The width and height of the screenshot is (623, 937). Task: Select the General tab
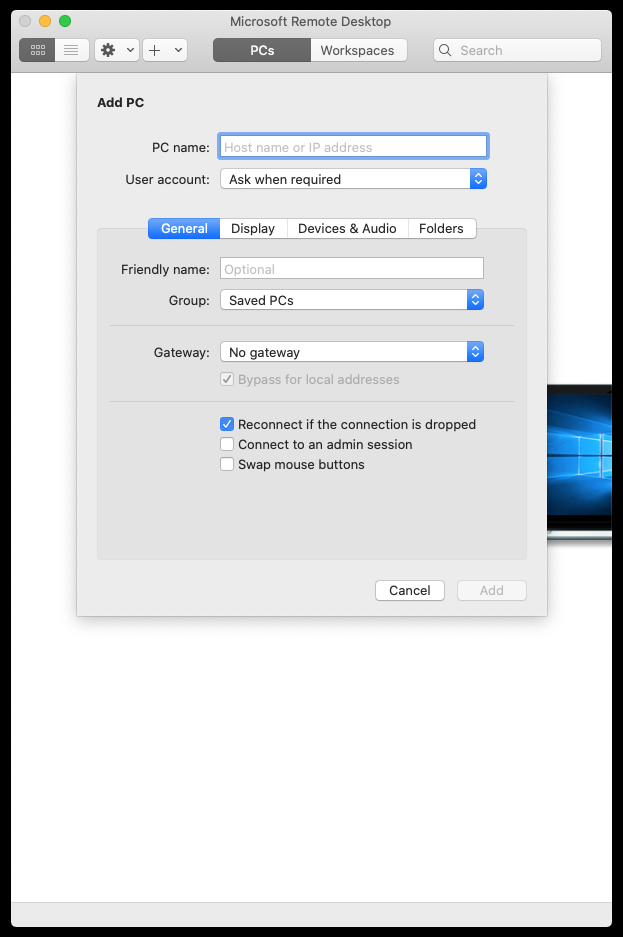[x=184, y=228]
